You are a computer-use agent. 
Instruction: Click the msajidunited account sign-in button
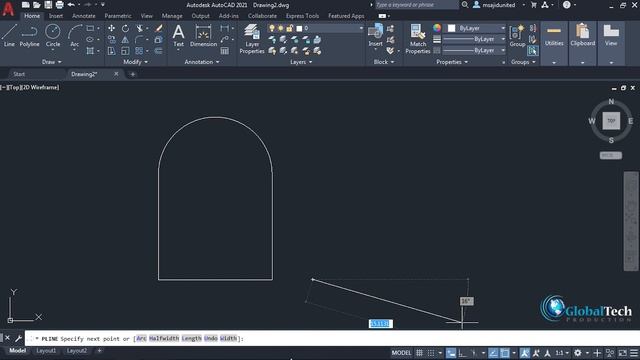click(x=494, y=5)
